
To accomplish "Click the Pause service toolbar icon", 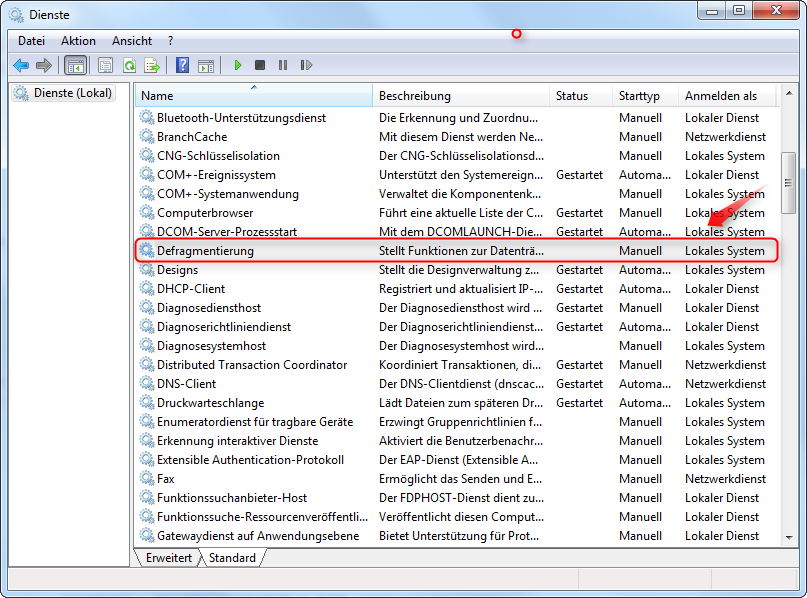I will (283, 65).
